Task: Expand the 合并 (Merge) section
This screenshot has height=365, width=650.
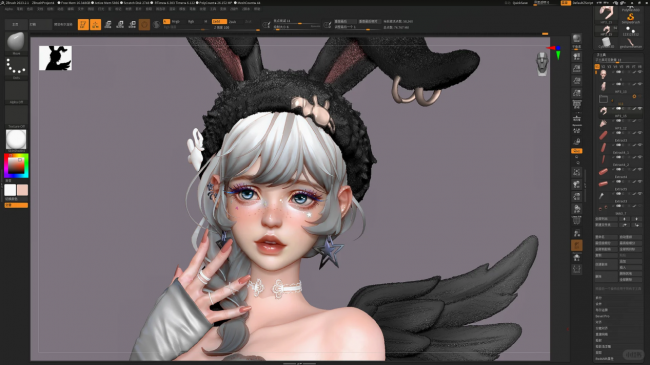Action: click(x=599, y=304)
